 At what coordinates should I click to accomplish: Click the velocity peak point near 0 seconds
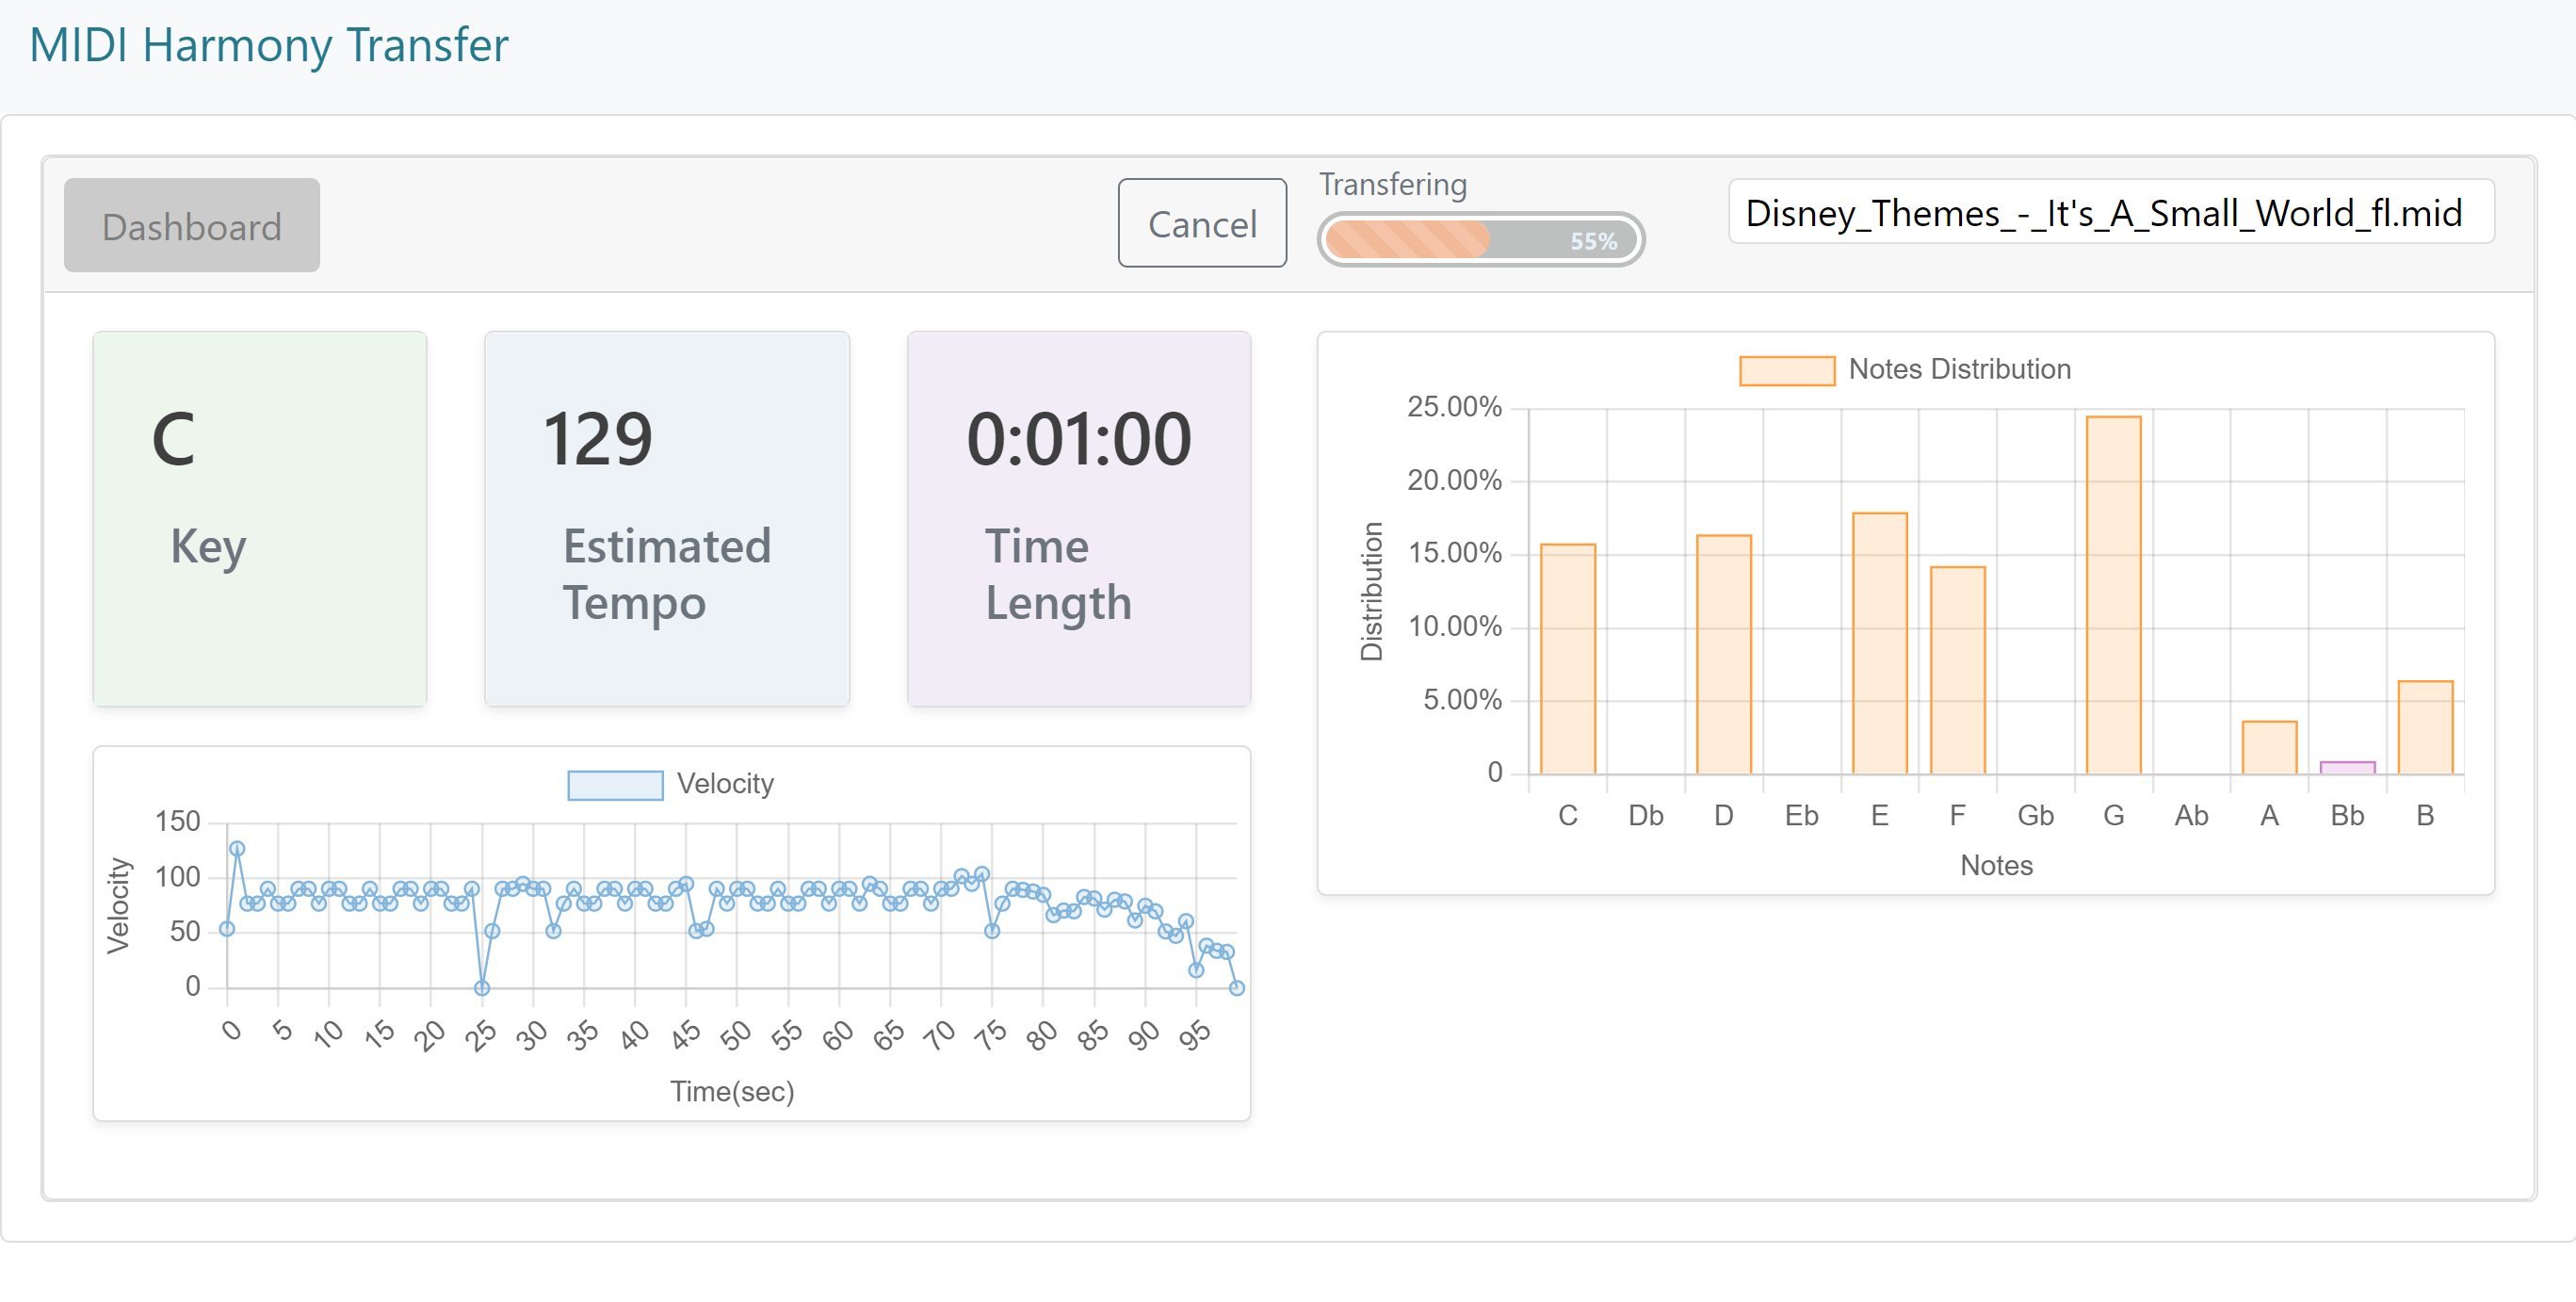click(237, 849)
